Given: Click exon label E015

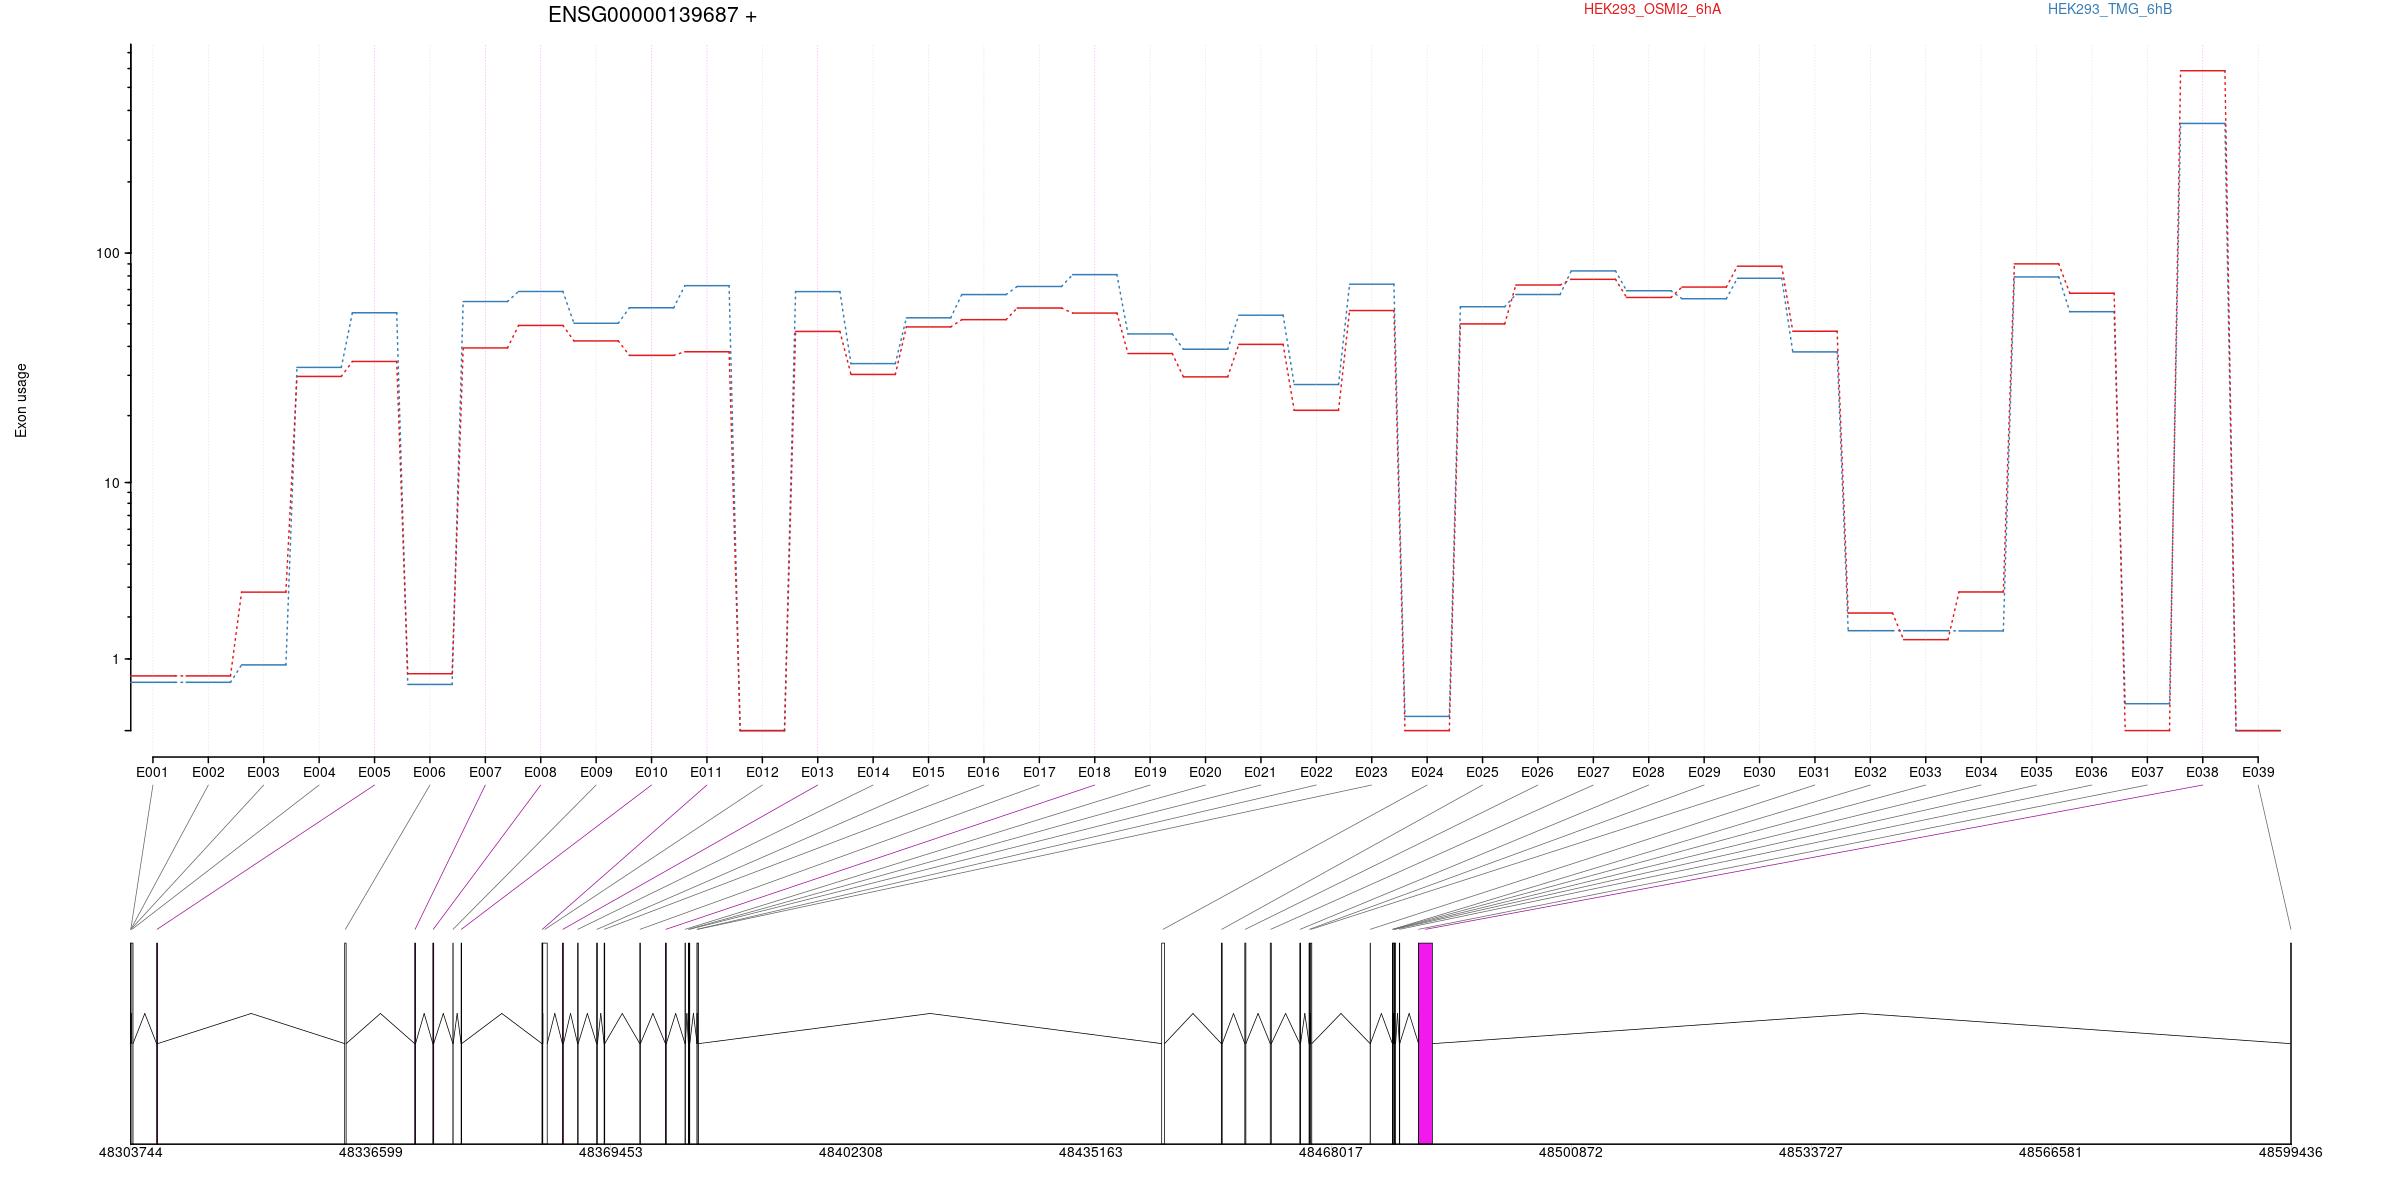Looking at the screenshot, I should coord(928,772).
